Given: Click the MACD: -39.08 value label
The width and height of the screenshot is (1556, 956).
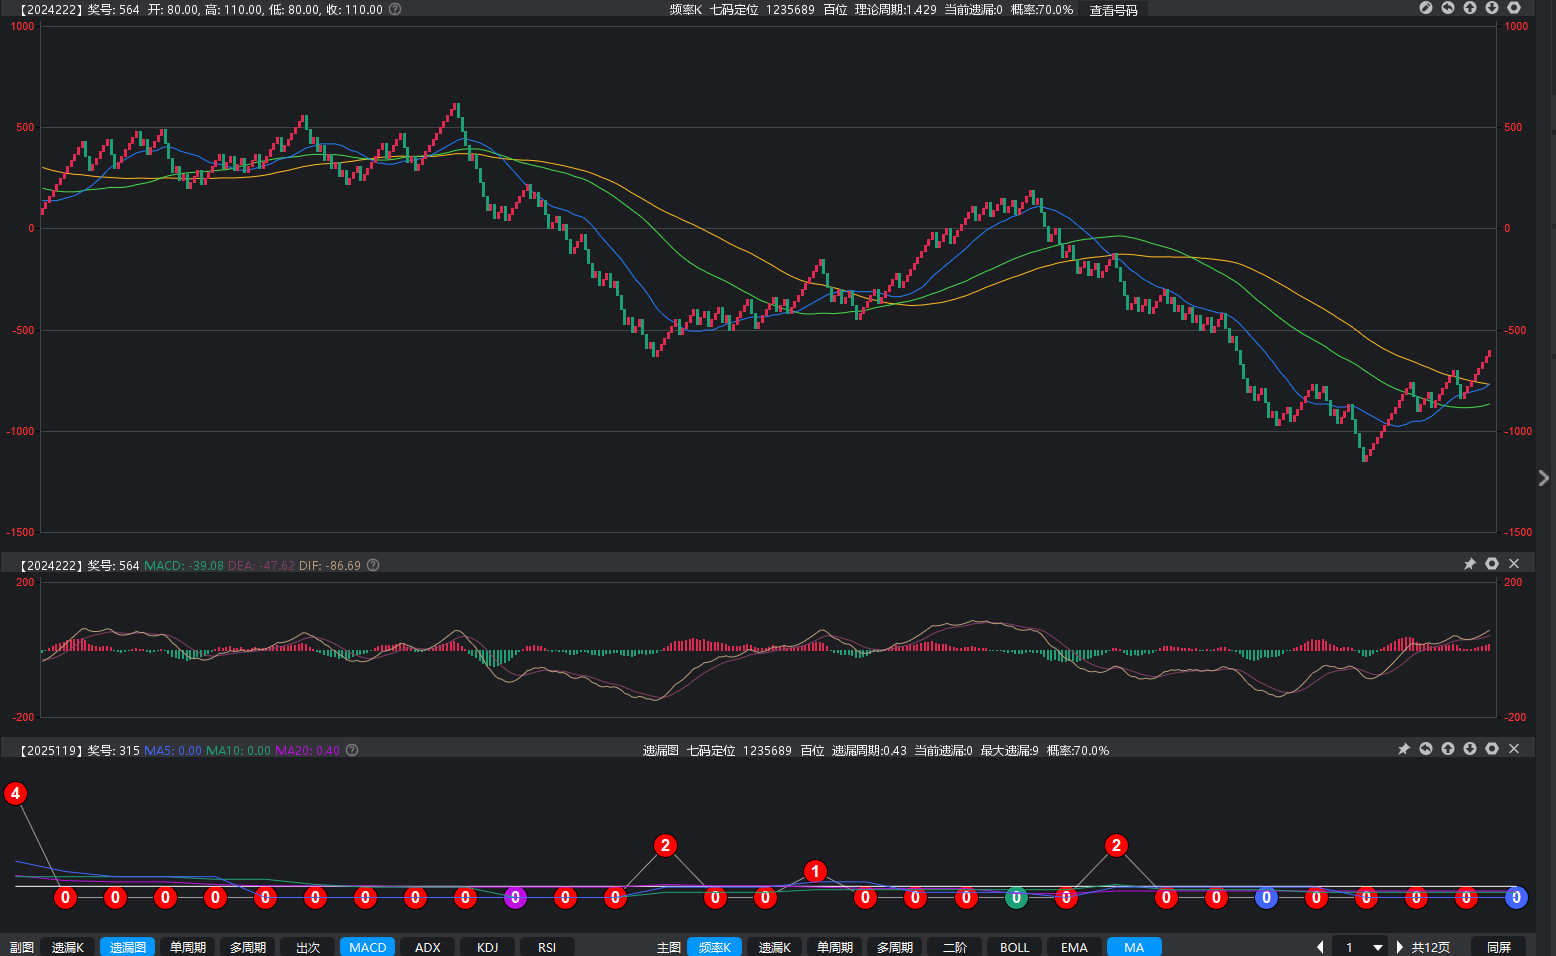Looking at the screenshot, I should pos(184,565).
